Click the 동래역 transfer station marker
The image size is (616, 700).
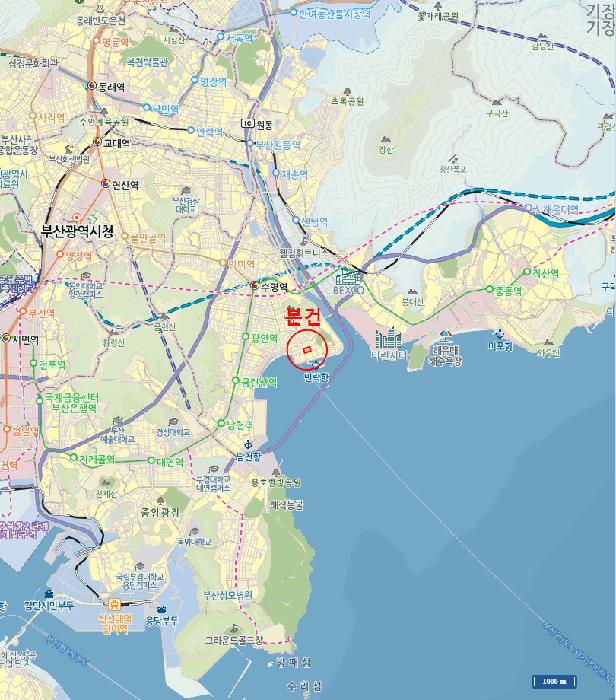pyautogui.click(x=92, y=85)
